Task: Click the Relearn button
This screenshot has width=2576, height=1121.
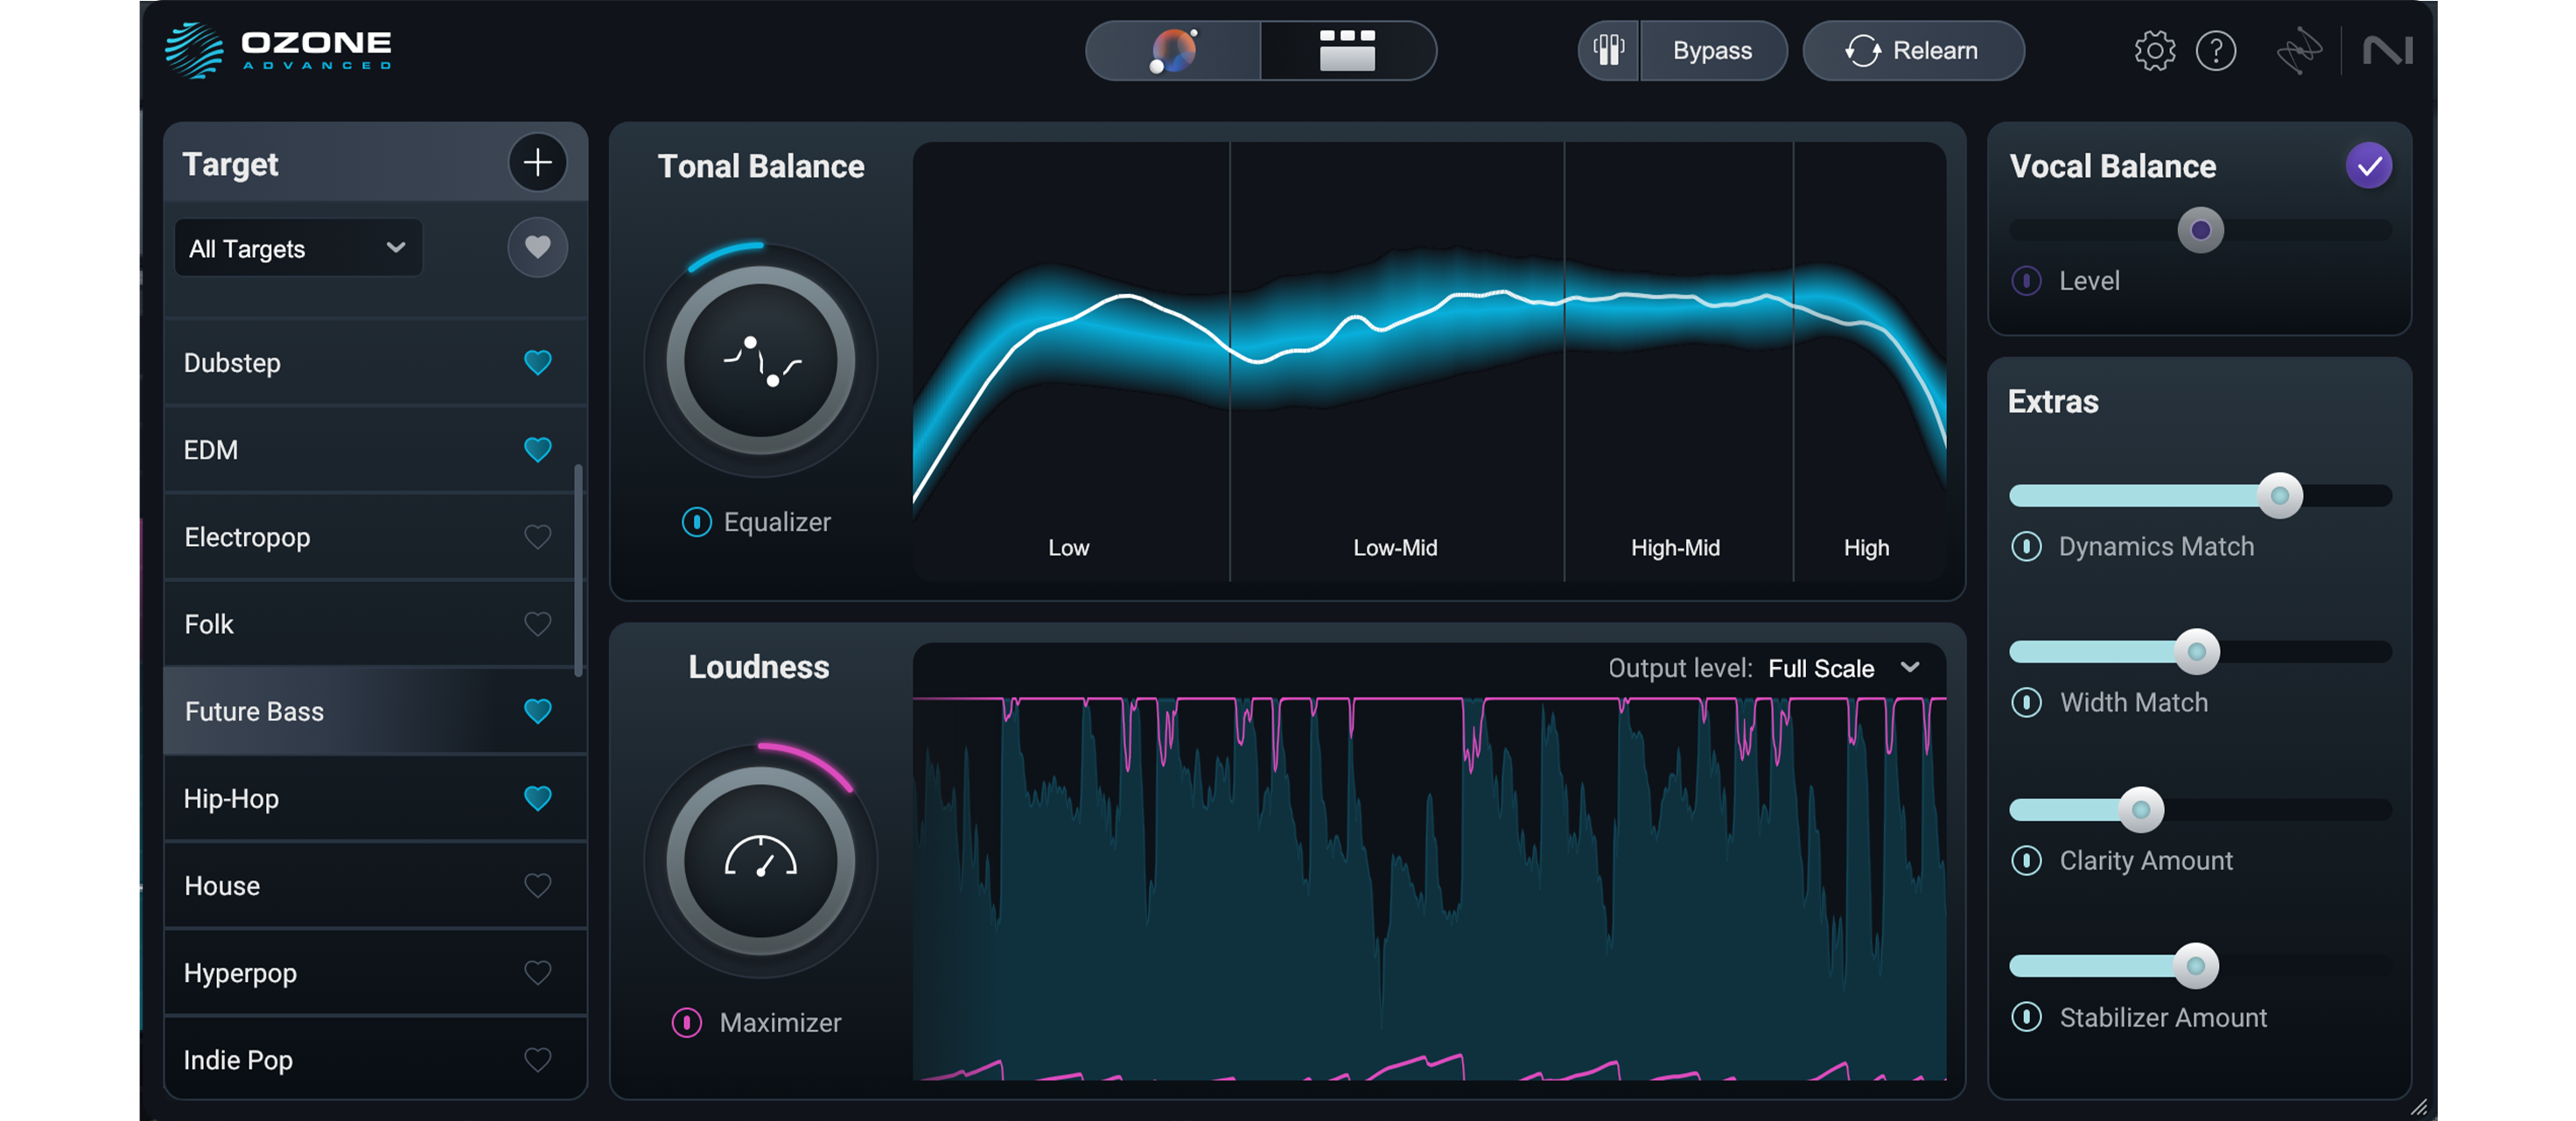Action: (x=1912, y=51)
